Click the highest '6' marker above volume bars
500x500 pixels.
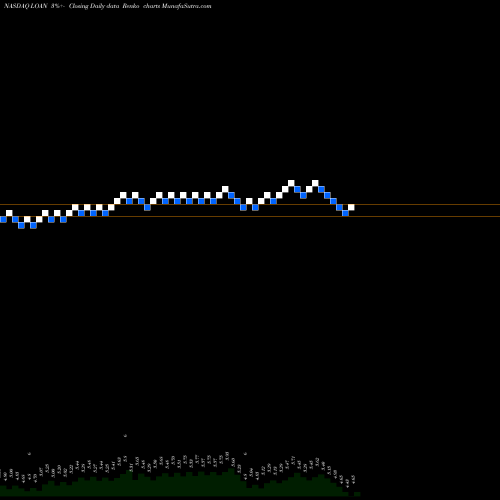tap(125, 436)
